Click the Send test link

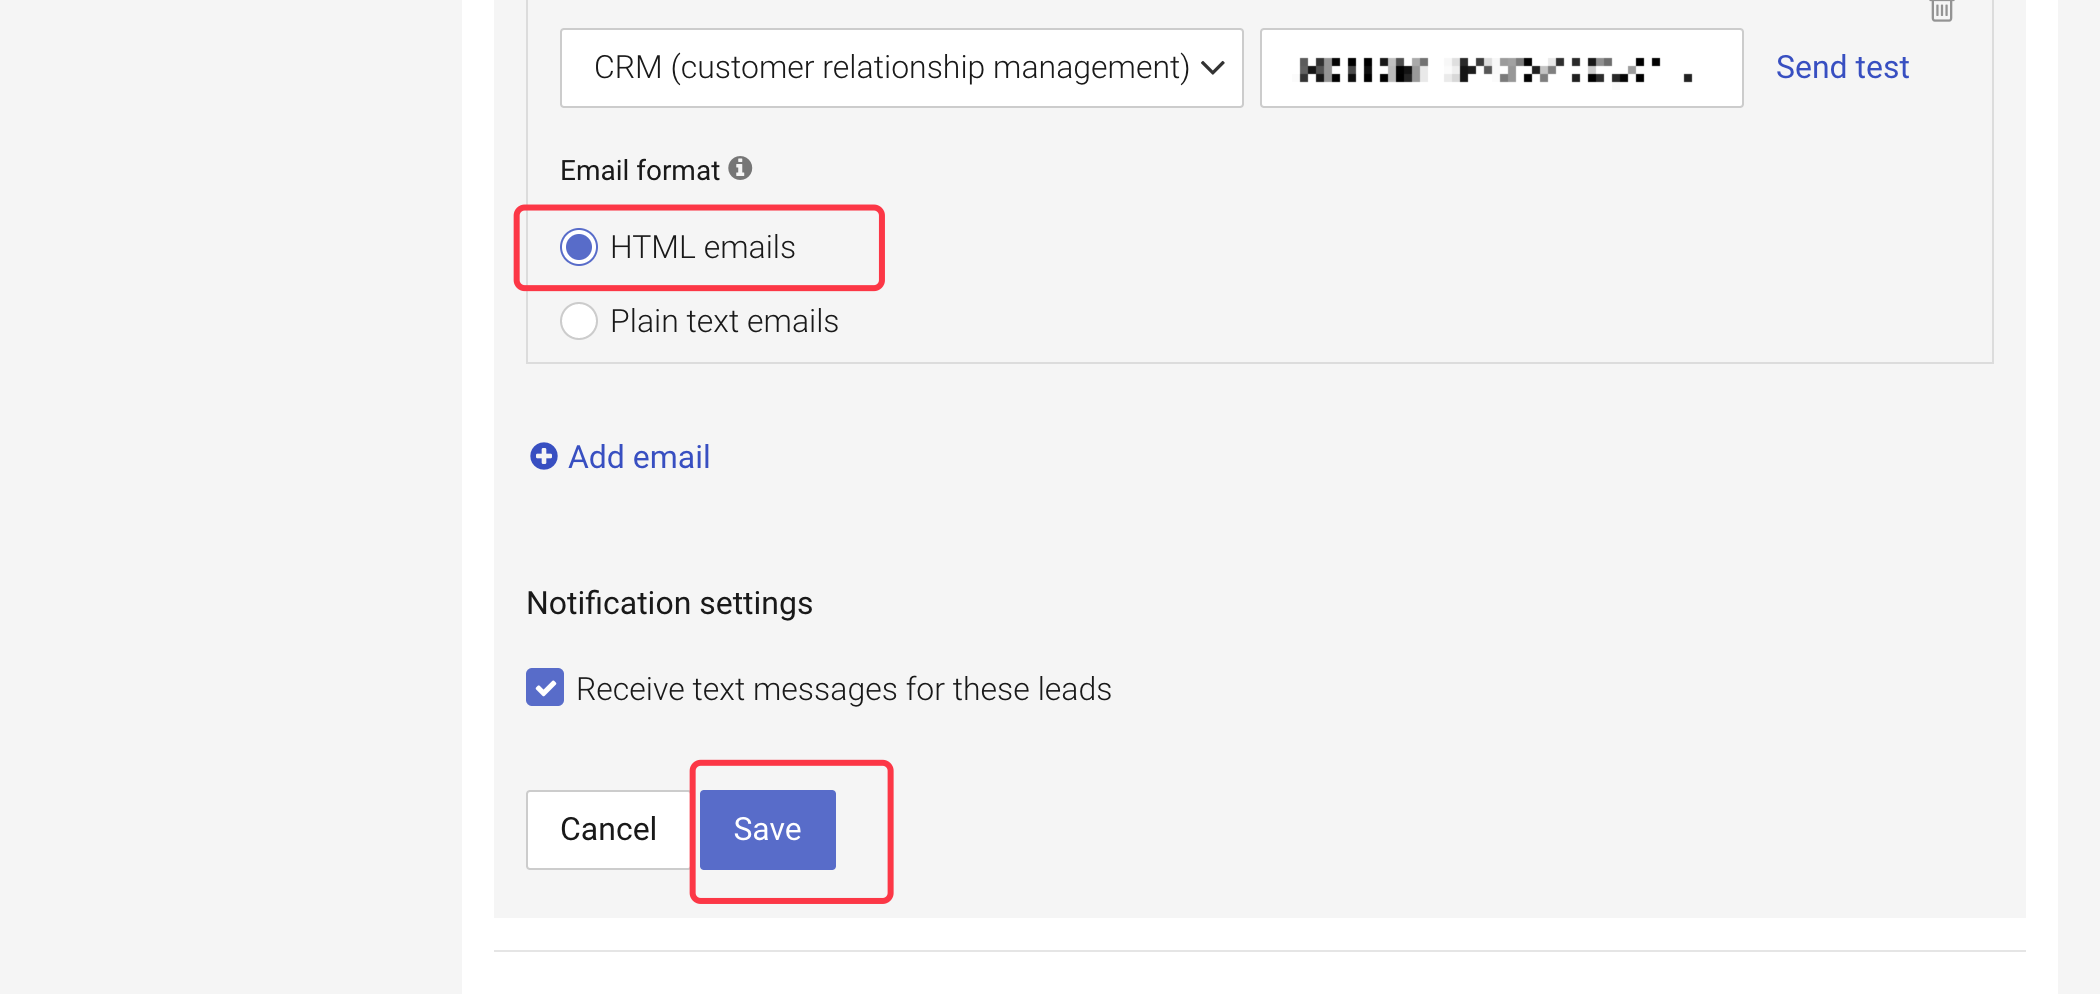click(1842, 67)
